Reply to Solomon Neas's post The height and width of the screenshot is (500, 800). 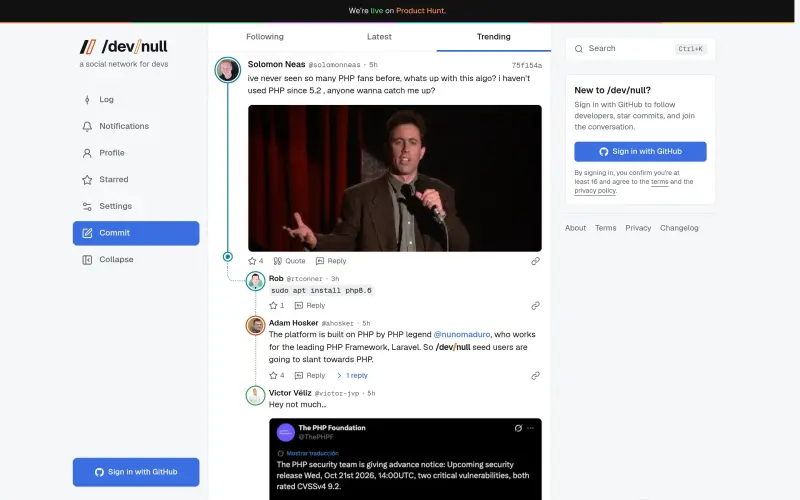pyautogui.click(x=331, y=261)
